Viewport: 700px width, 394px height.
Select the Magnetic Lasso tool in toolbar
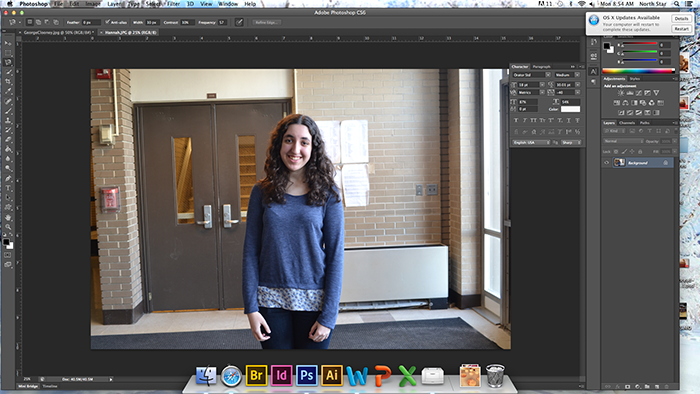[8, 62]
